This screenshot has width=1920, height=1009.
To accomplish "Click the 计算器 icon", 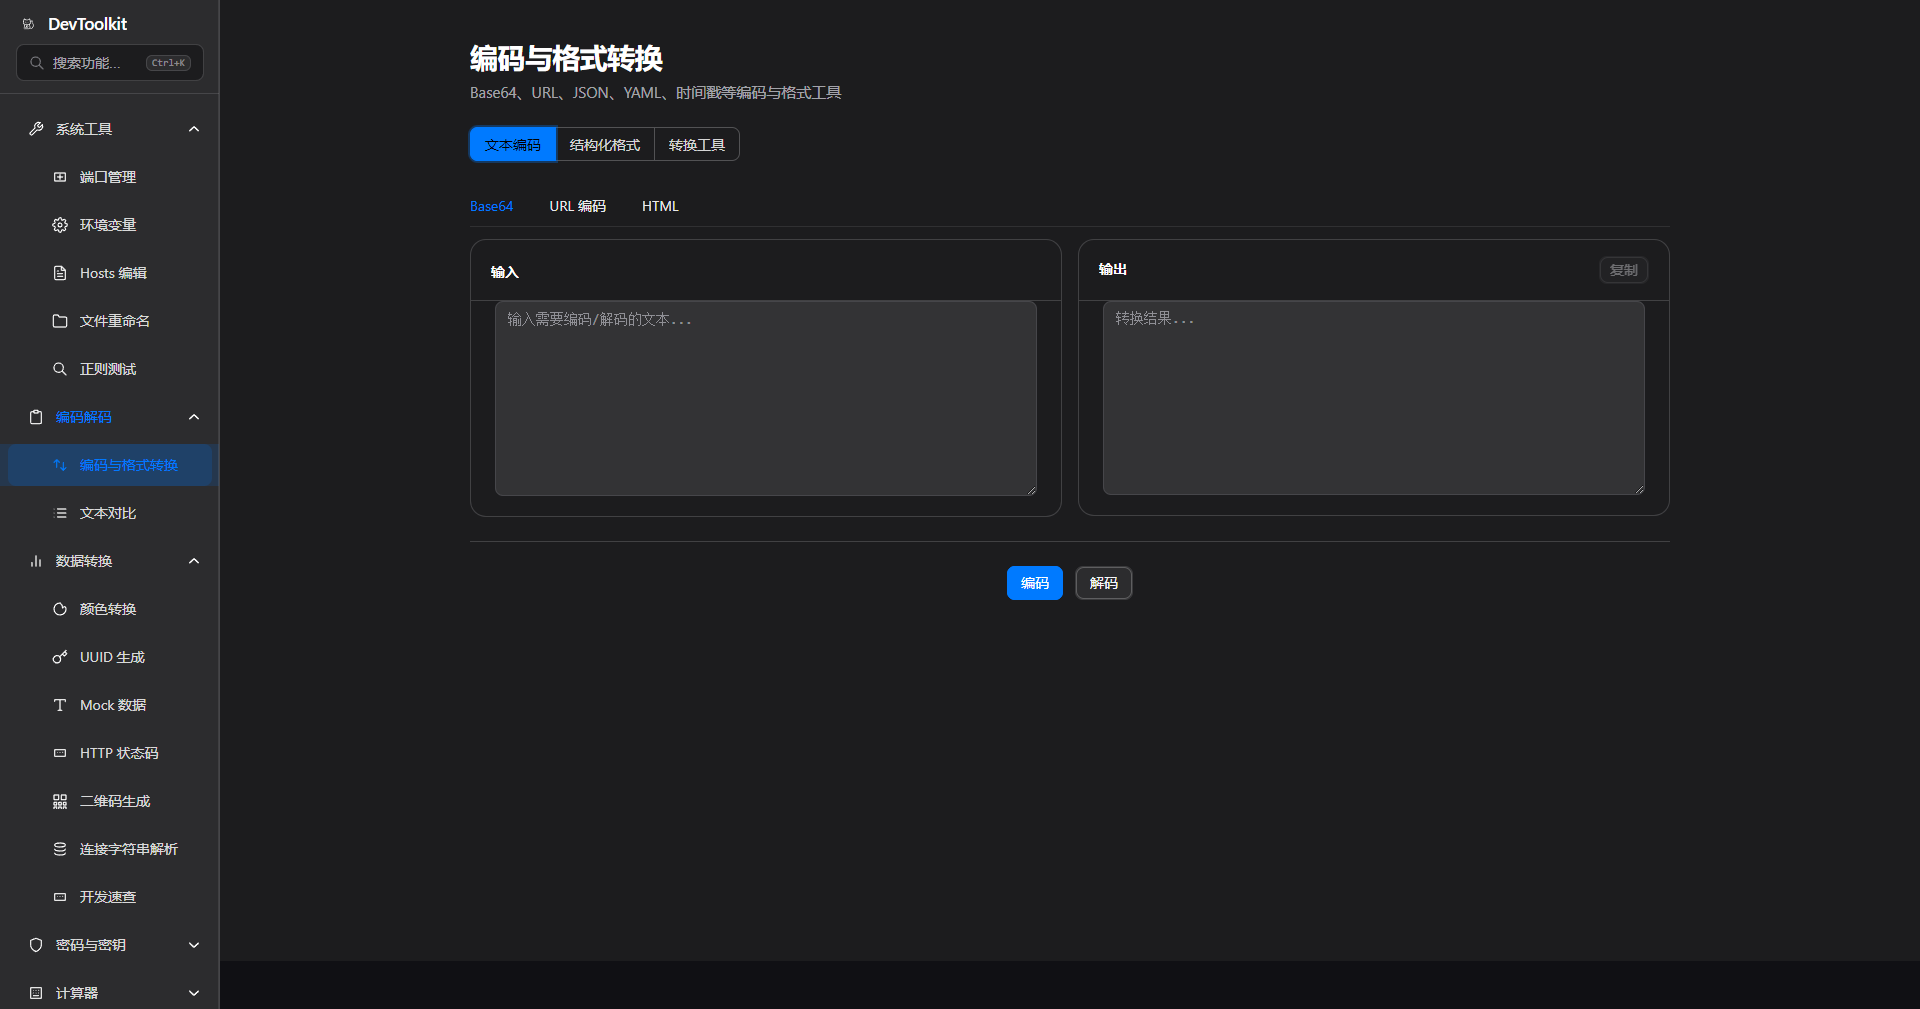I will click(36, 993).
